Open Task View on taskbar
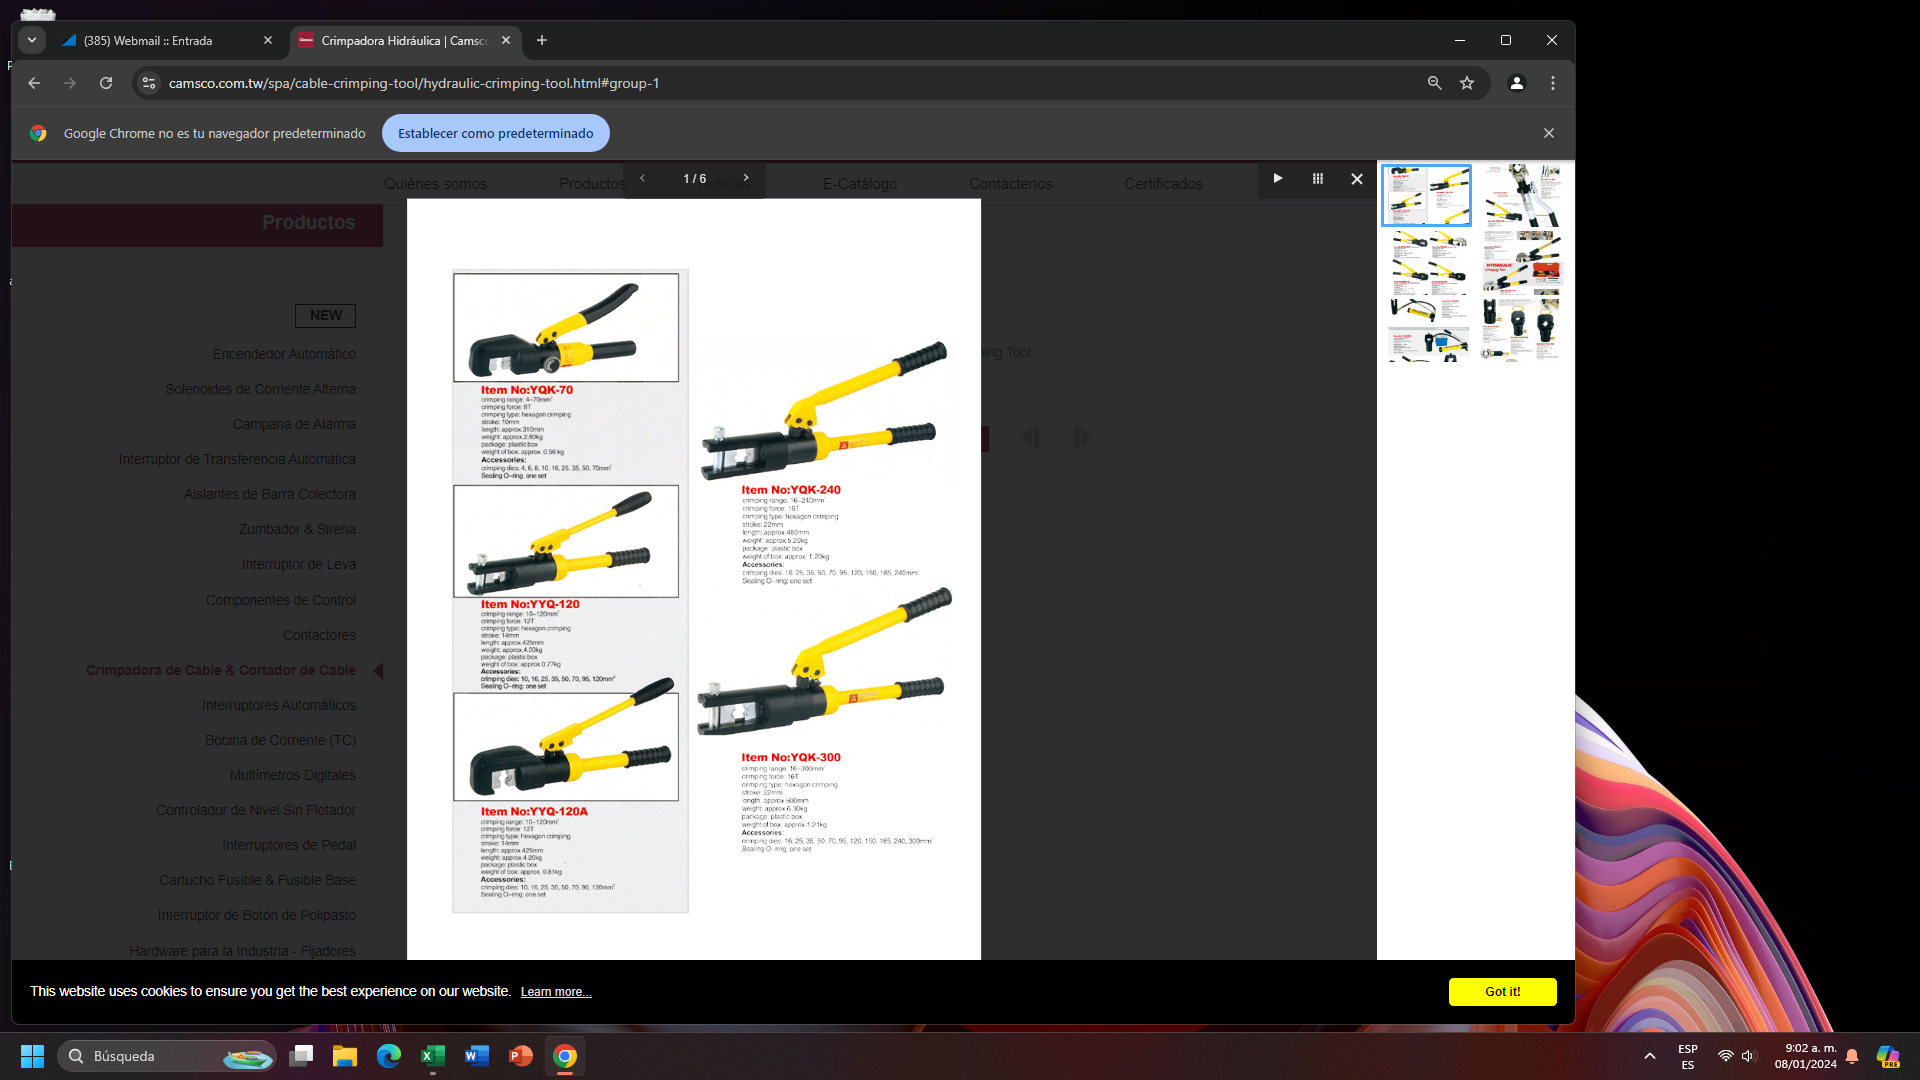1920x1080 pixels. click(301, 1056)
